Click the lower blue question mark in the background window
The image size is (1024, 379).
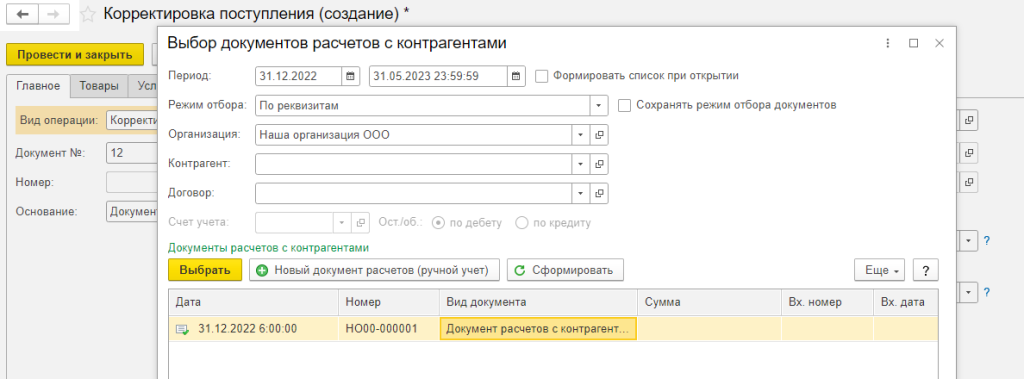987,291
